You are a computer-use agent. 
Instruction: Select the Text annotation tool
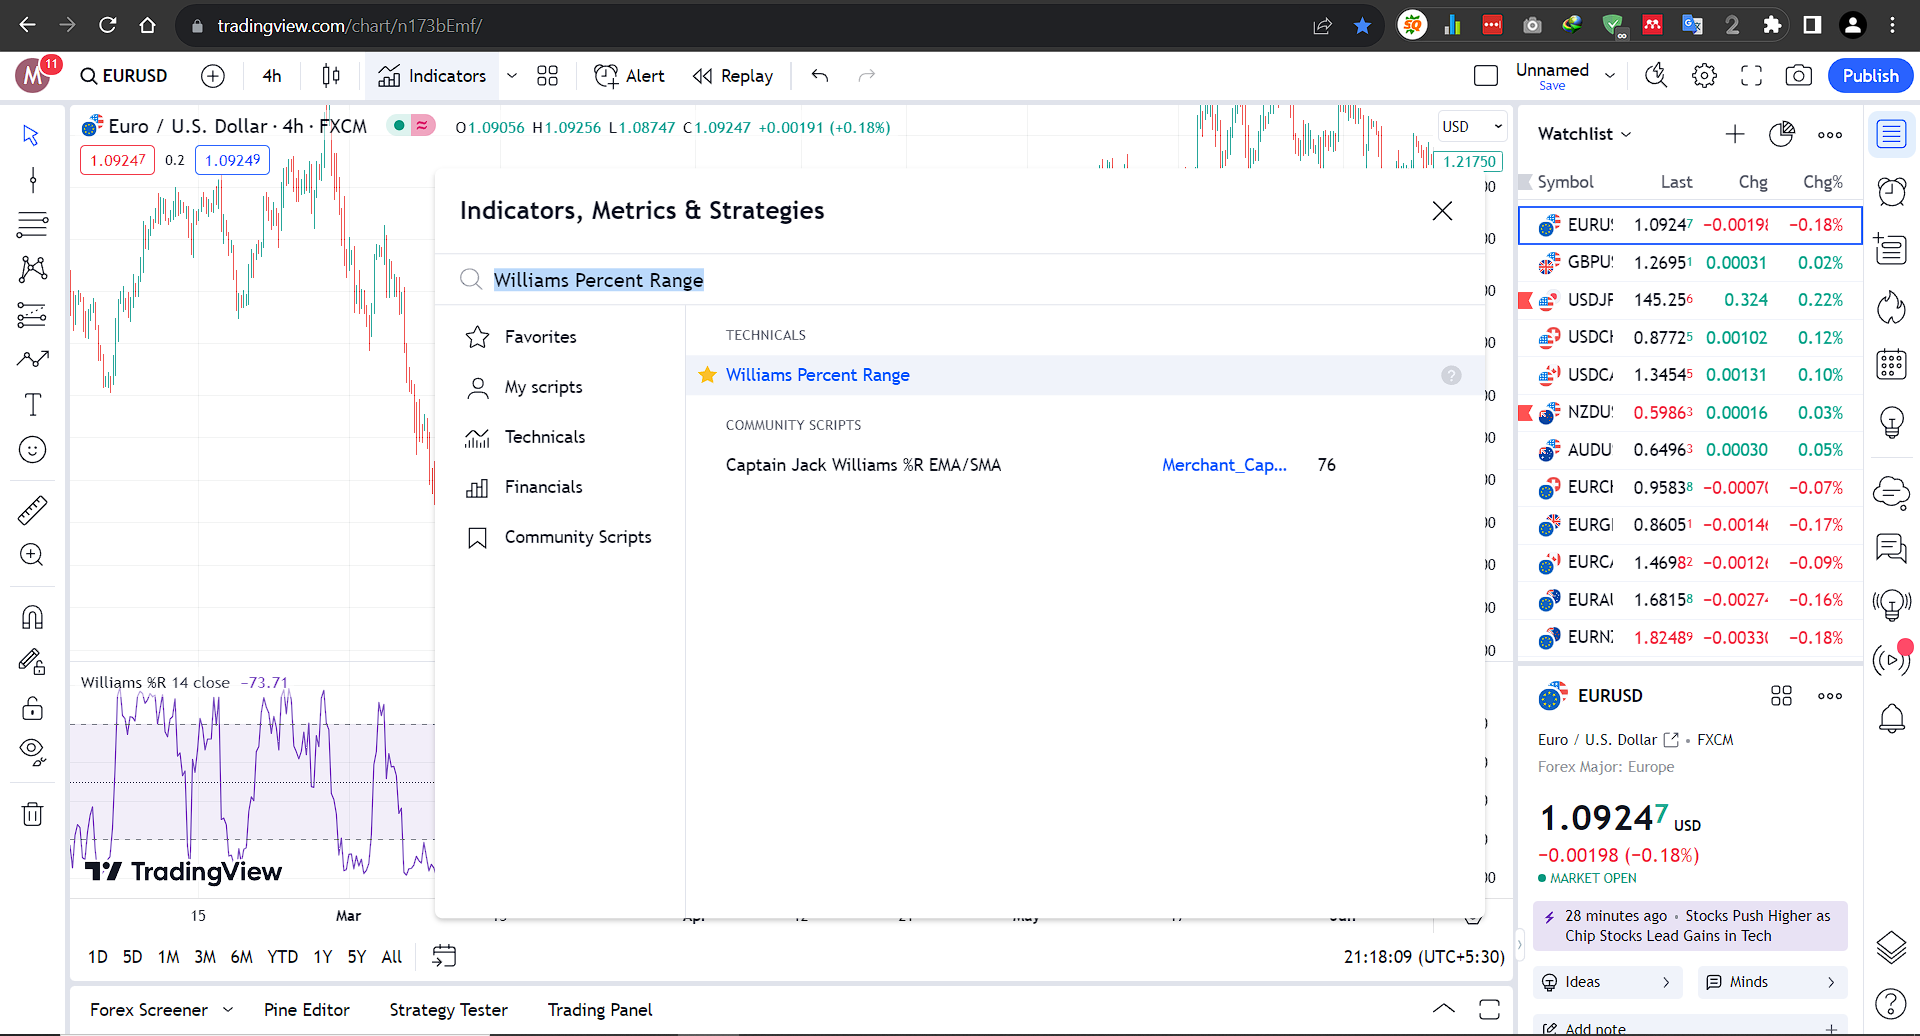32,405
